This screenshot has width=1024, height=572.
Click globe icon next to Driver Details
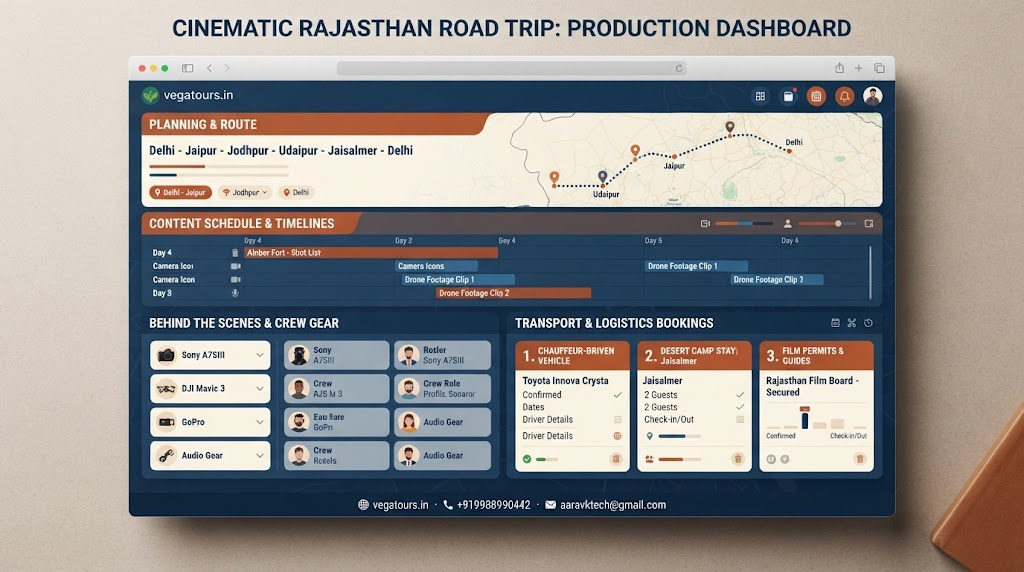click(x=617, y=436)
